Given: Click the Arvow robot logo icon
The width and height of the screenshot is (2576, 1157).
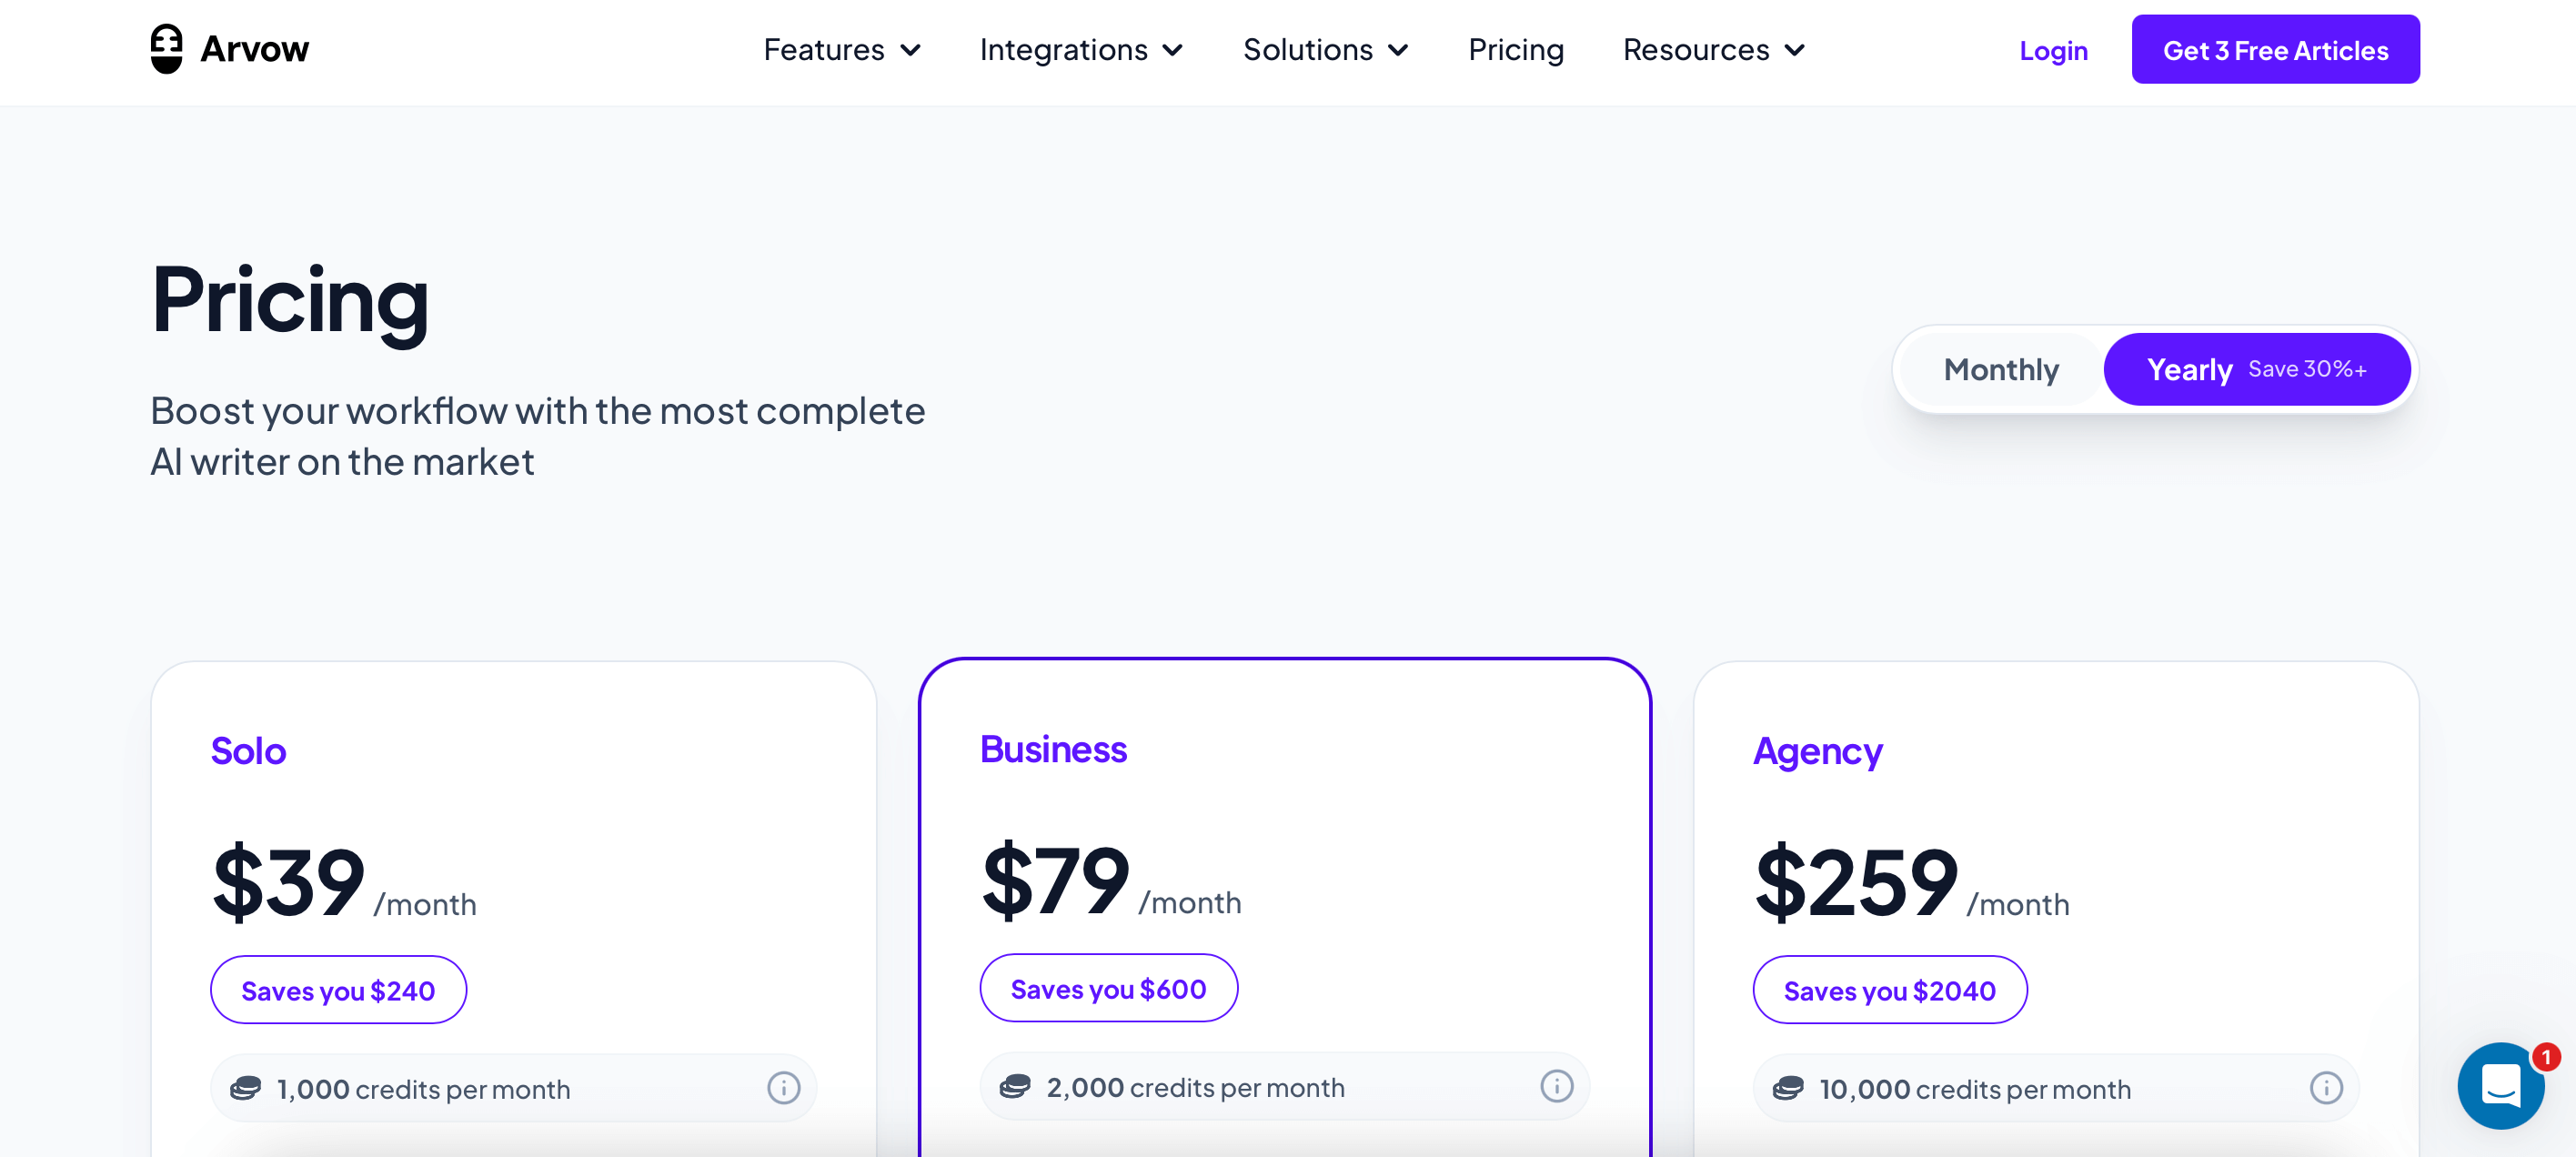Looking at the screenshot, I should (167, 48).
